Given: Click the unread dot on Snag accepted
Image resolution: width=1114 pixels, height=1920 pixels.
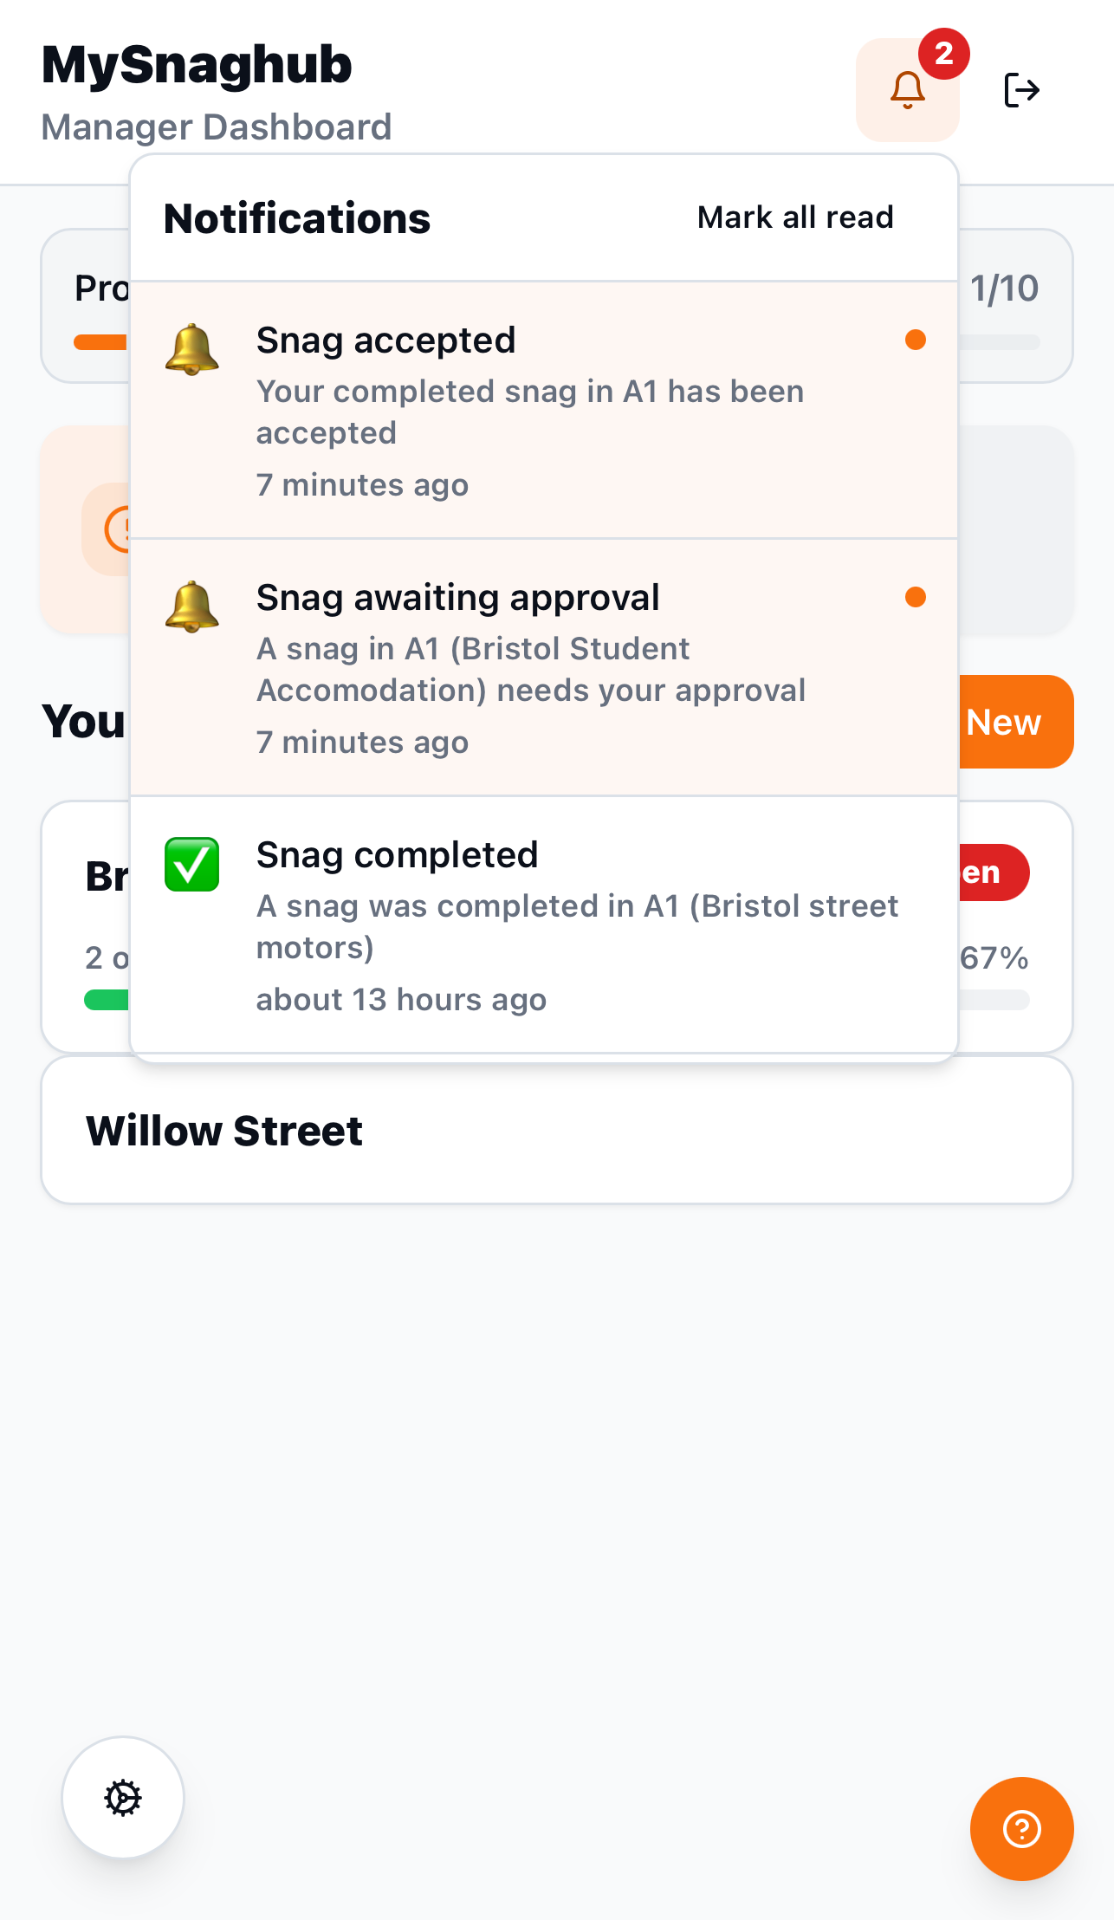Looking at the screenshot, I should coord(915,340).
